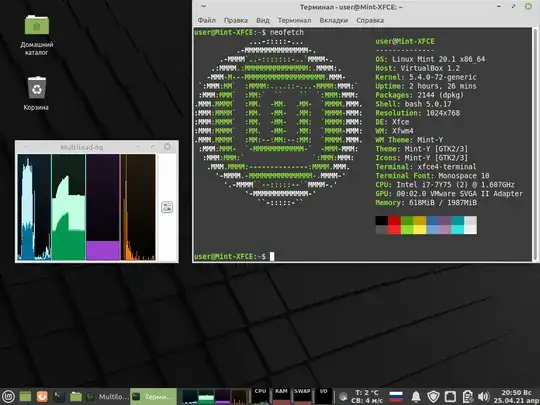Open the Справка menu in terminal
This screenshot has width=540, height=405.
370,20
